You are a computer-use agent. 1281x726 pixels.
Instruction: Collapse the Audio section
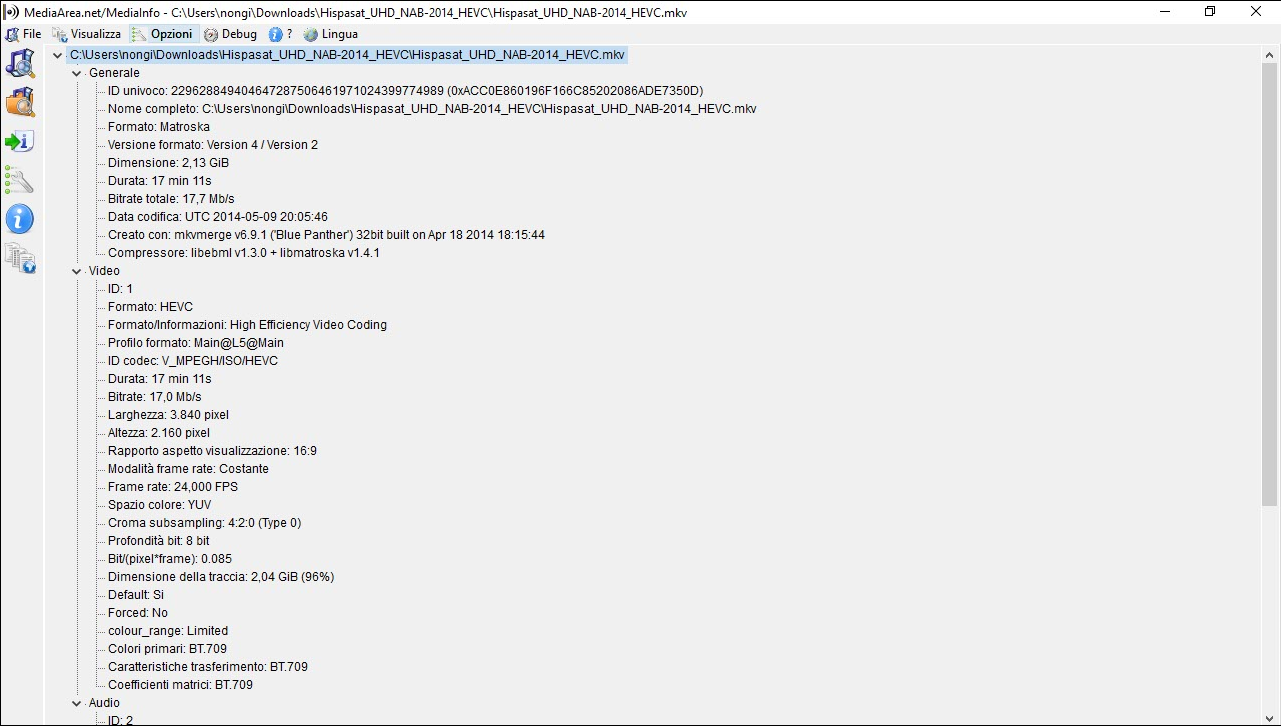click(77, 703)
